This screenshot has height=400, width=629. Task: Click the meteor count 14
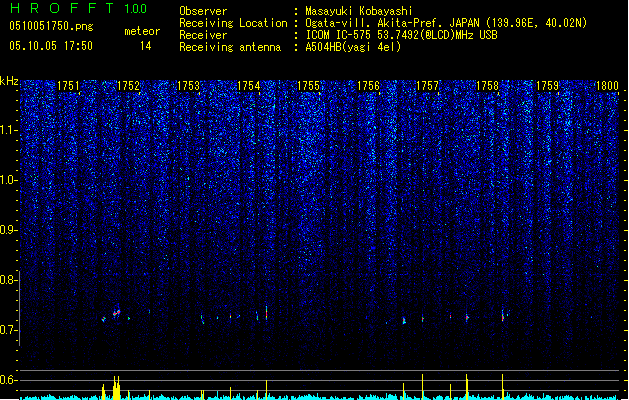click(146, 46)
